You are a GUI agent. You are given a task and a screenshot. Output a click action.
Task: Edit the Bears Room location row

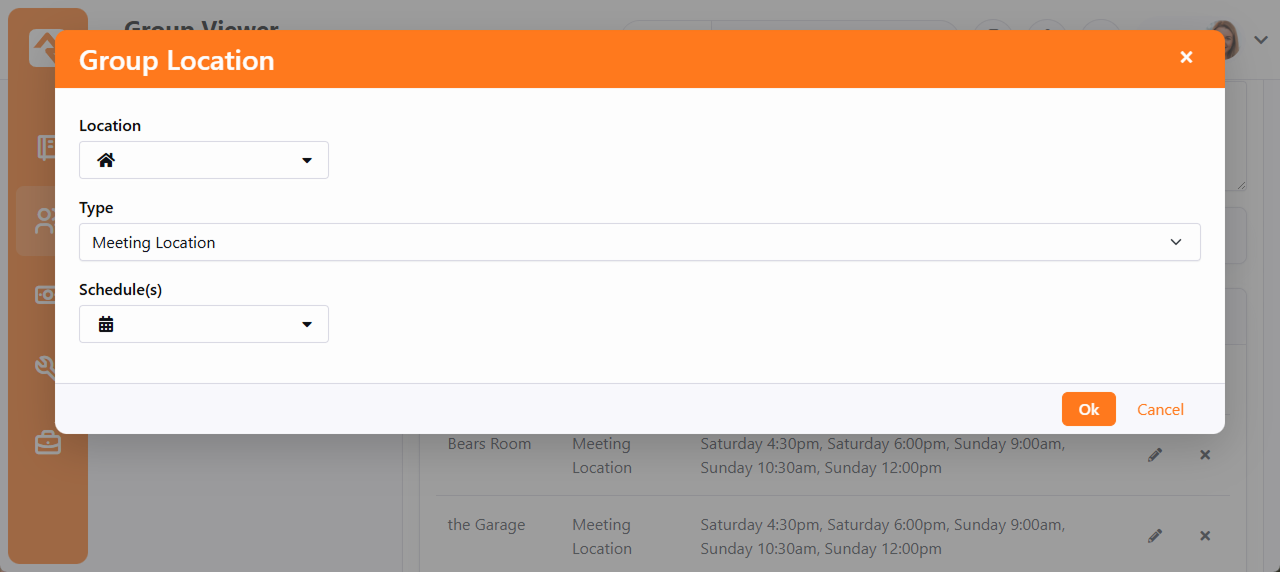[x=1155, y=455]
